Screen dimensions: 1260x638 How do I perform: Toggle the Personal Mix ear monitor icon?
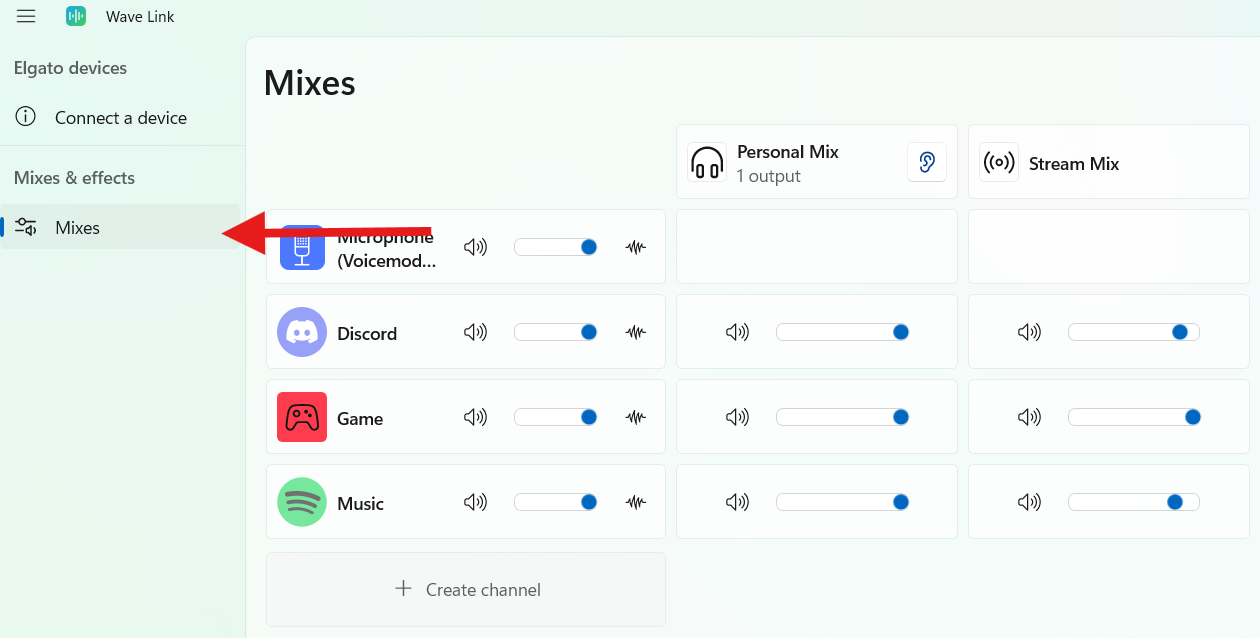[x=926, y=162]
